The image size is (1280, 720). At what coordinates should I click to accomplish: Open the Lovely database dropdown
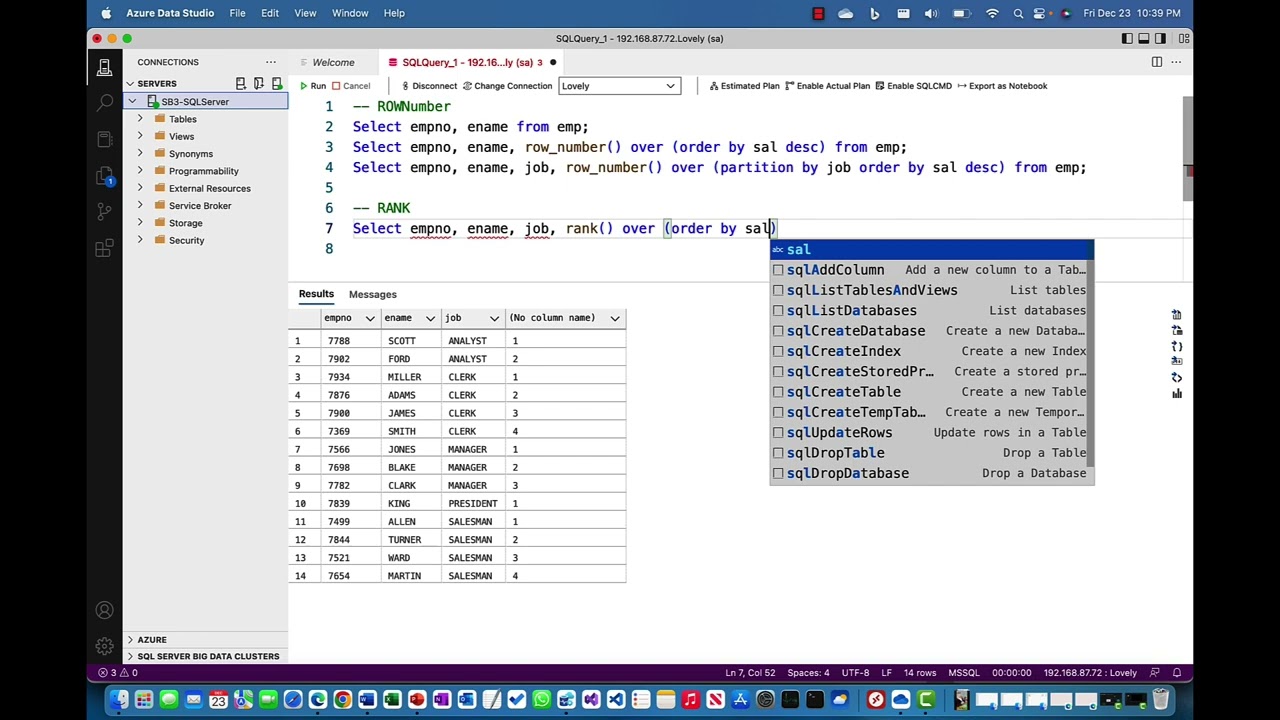click(620, 86)
